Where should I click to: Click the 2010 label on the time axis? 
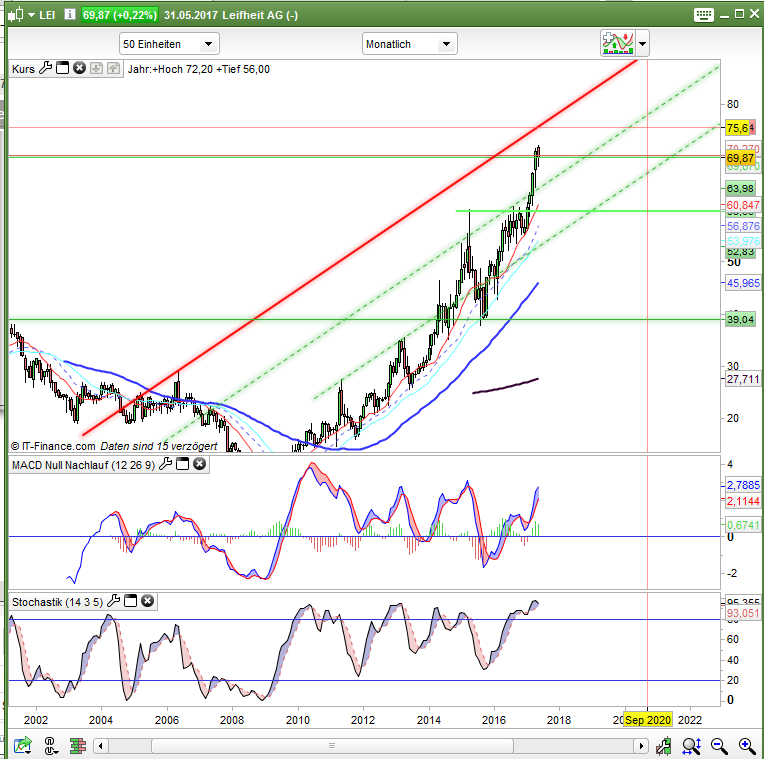[297, 720]
